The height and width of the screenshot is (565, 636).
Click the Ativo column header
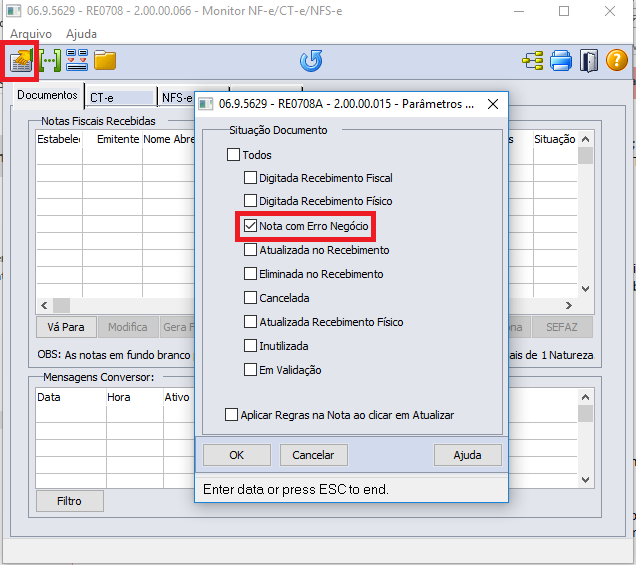point(179,397)
